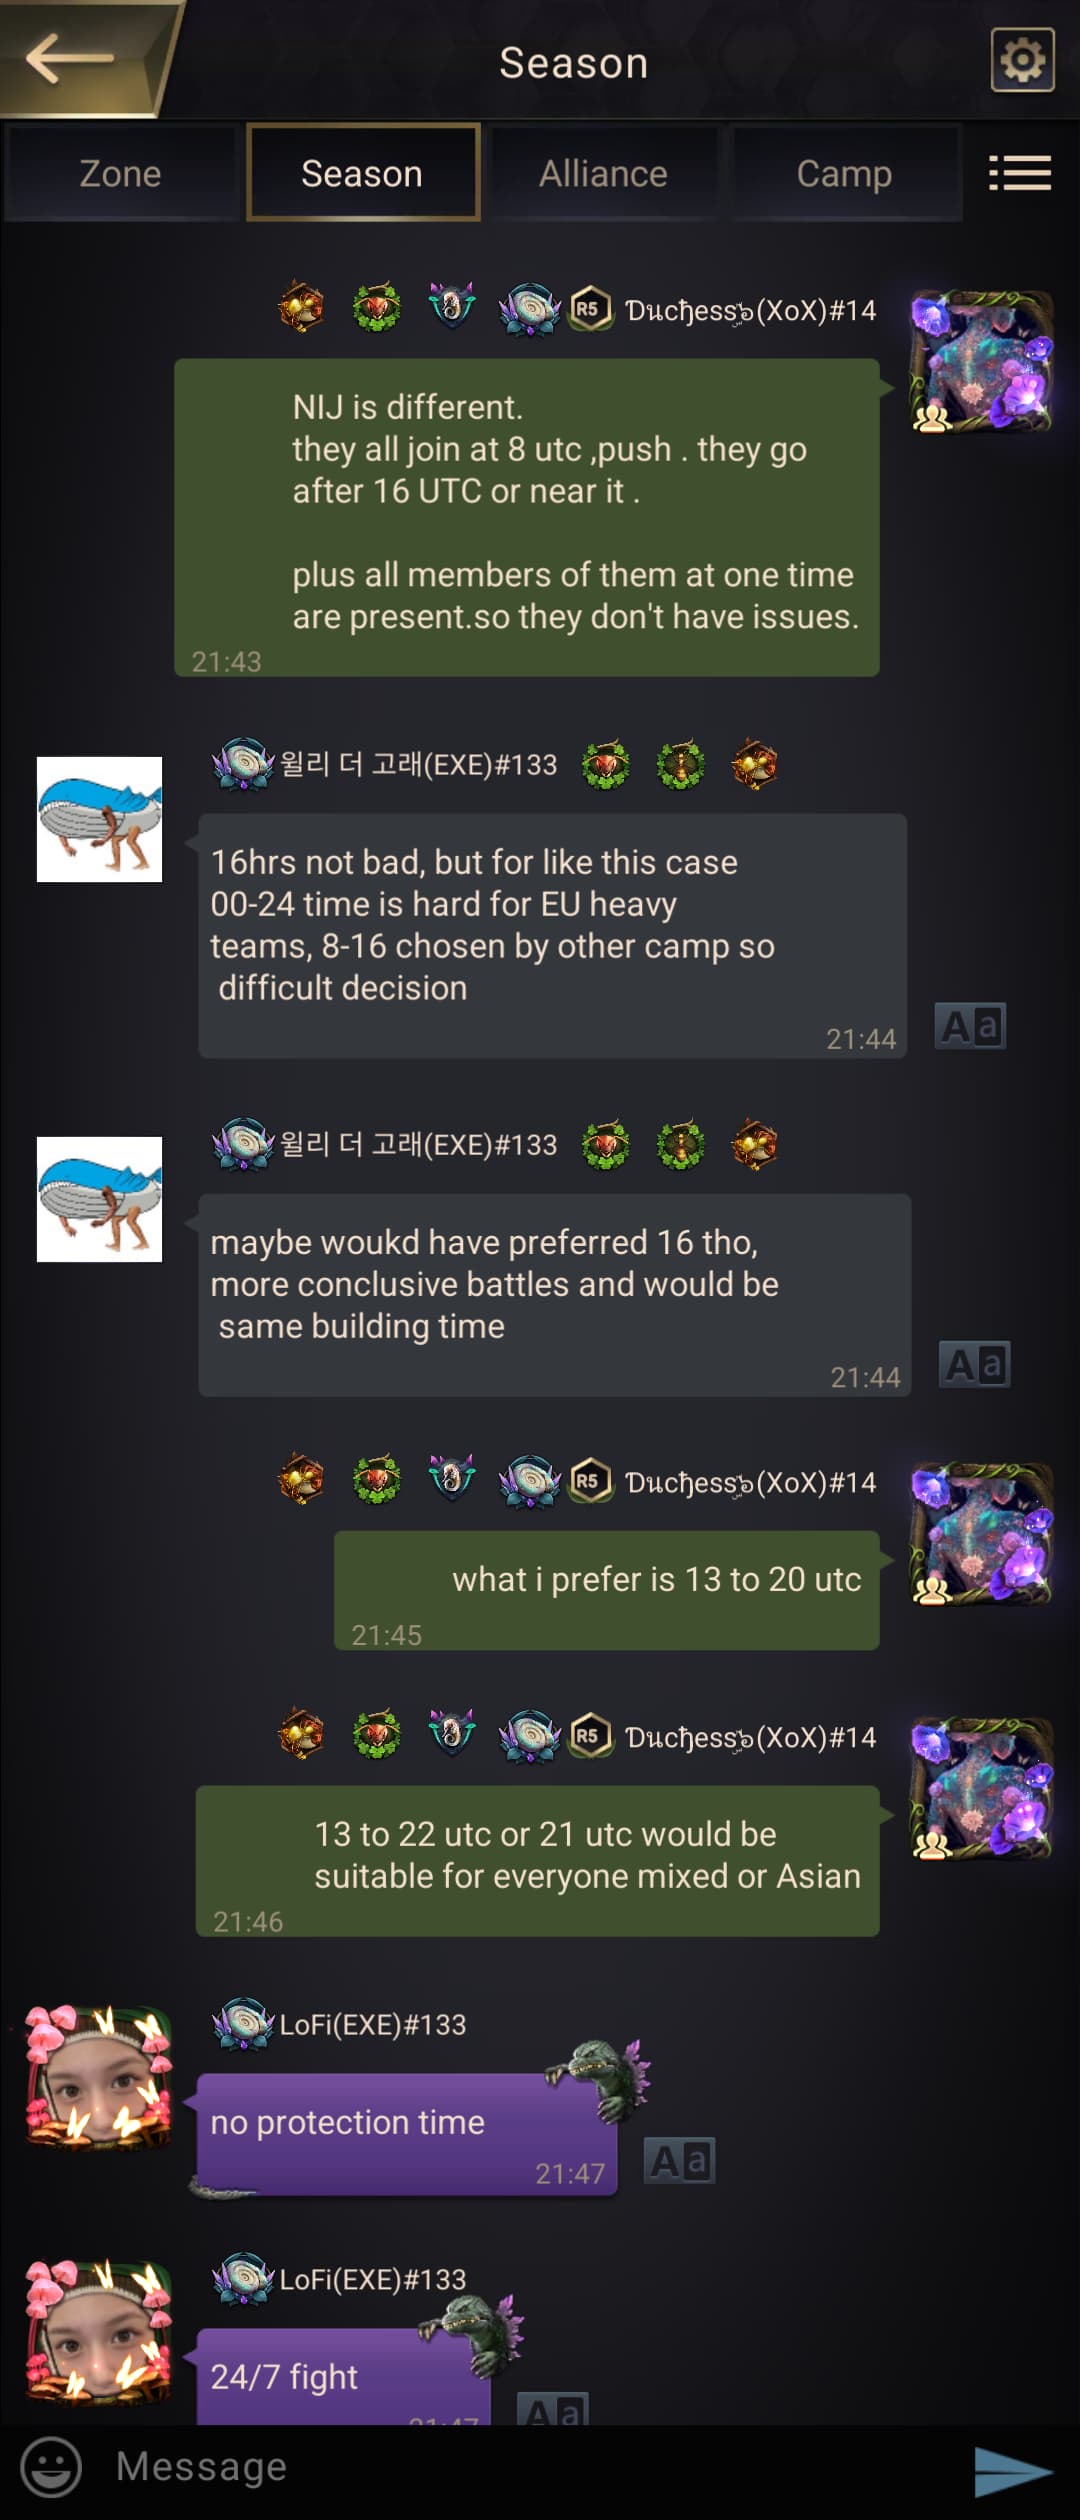Tap Duchess(XoX)#14 name above '13 to 20 utc'
The image size is (1080, 2520).
(750, 1482)
